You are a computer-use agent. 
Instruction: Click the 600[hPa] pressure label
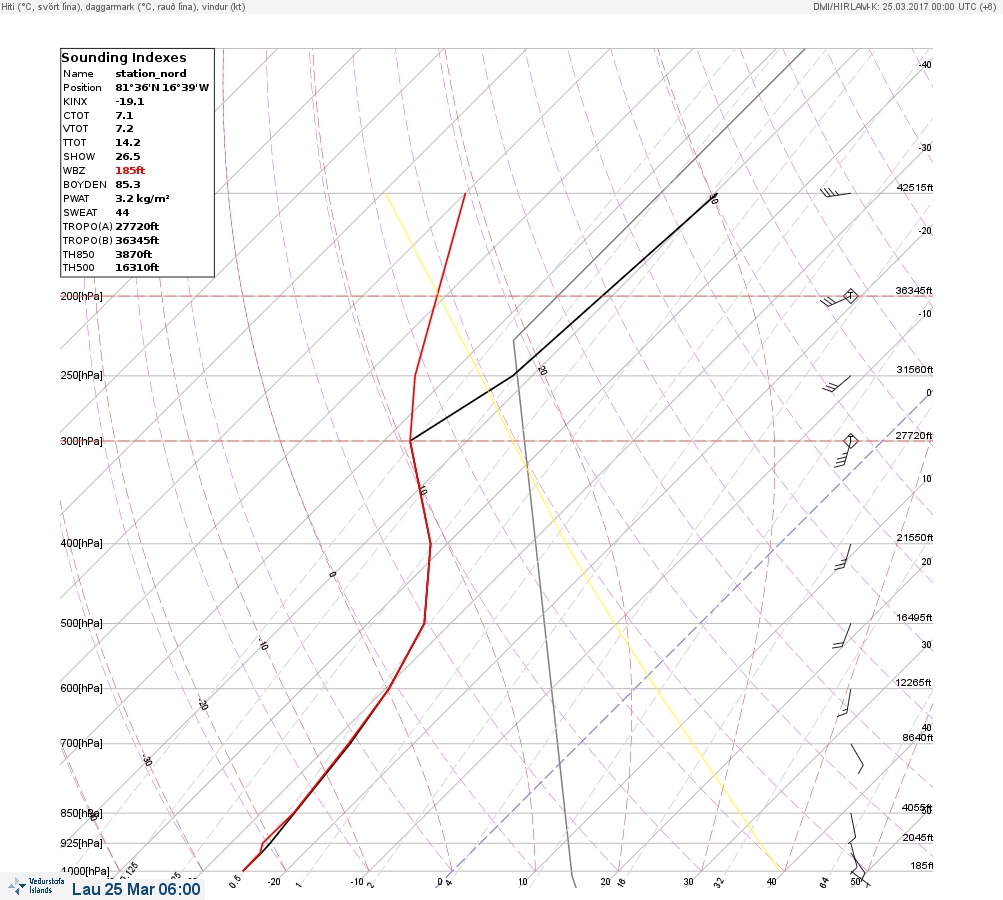[81, 688]
